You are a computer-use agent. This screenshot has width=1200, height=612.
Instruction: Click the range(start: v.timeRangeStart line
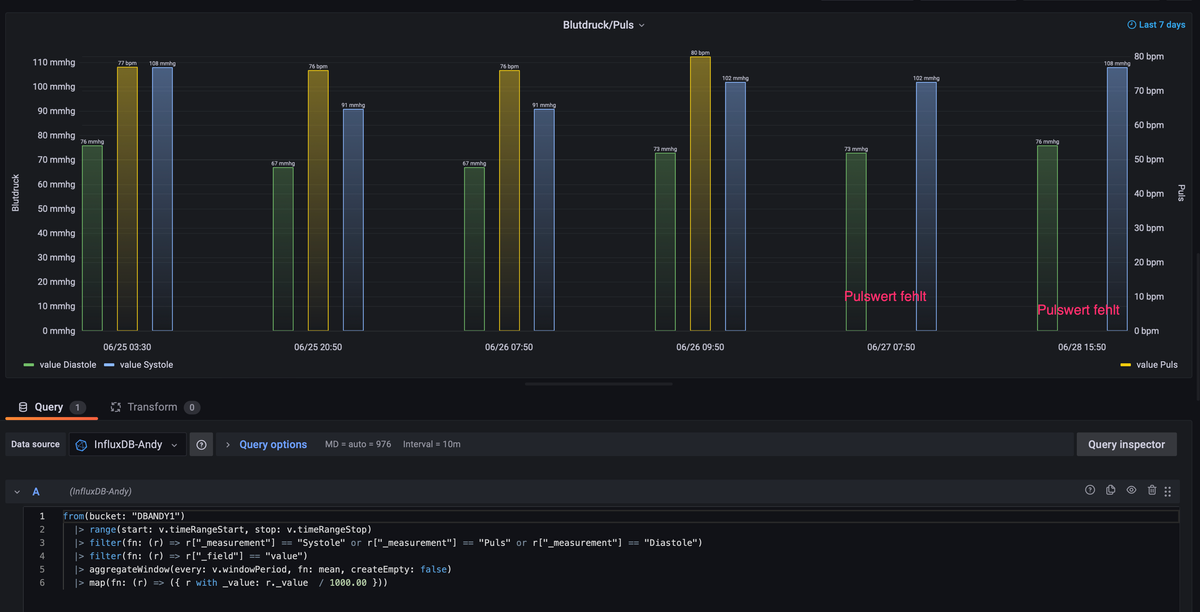223,529
